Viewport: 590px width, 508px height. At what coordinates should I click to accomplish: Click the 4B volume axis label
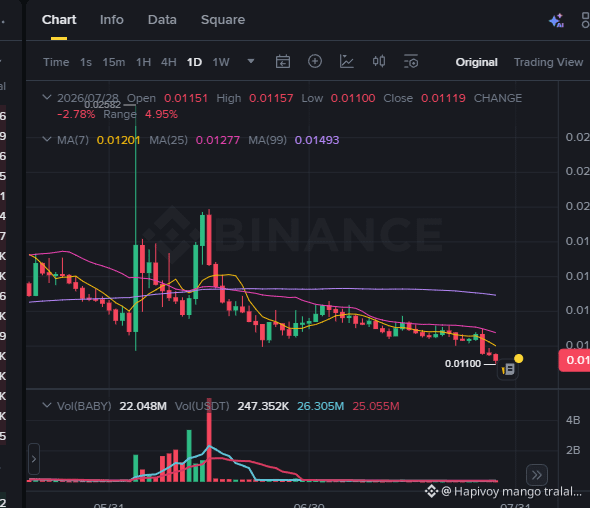(573, 420)
